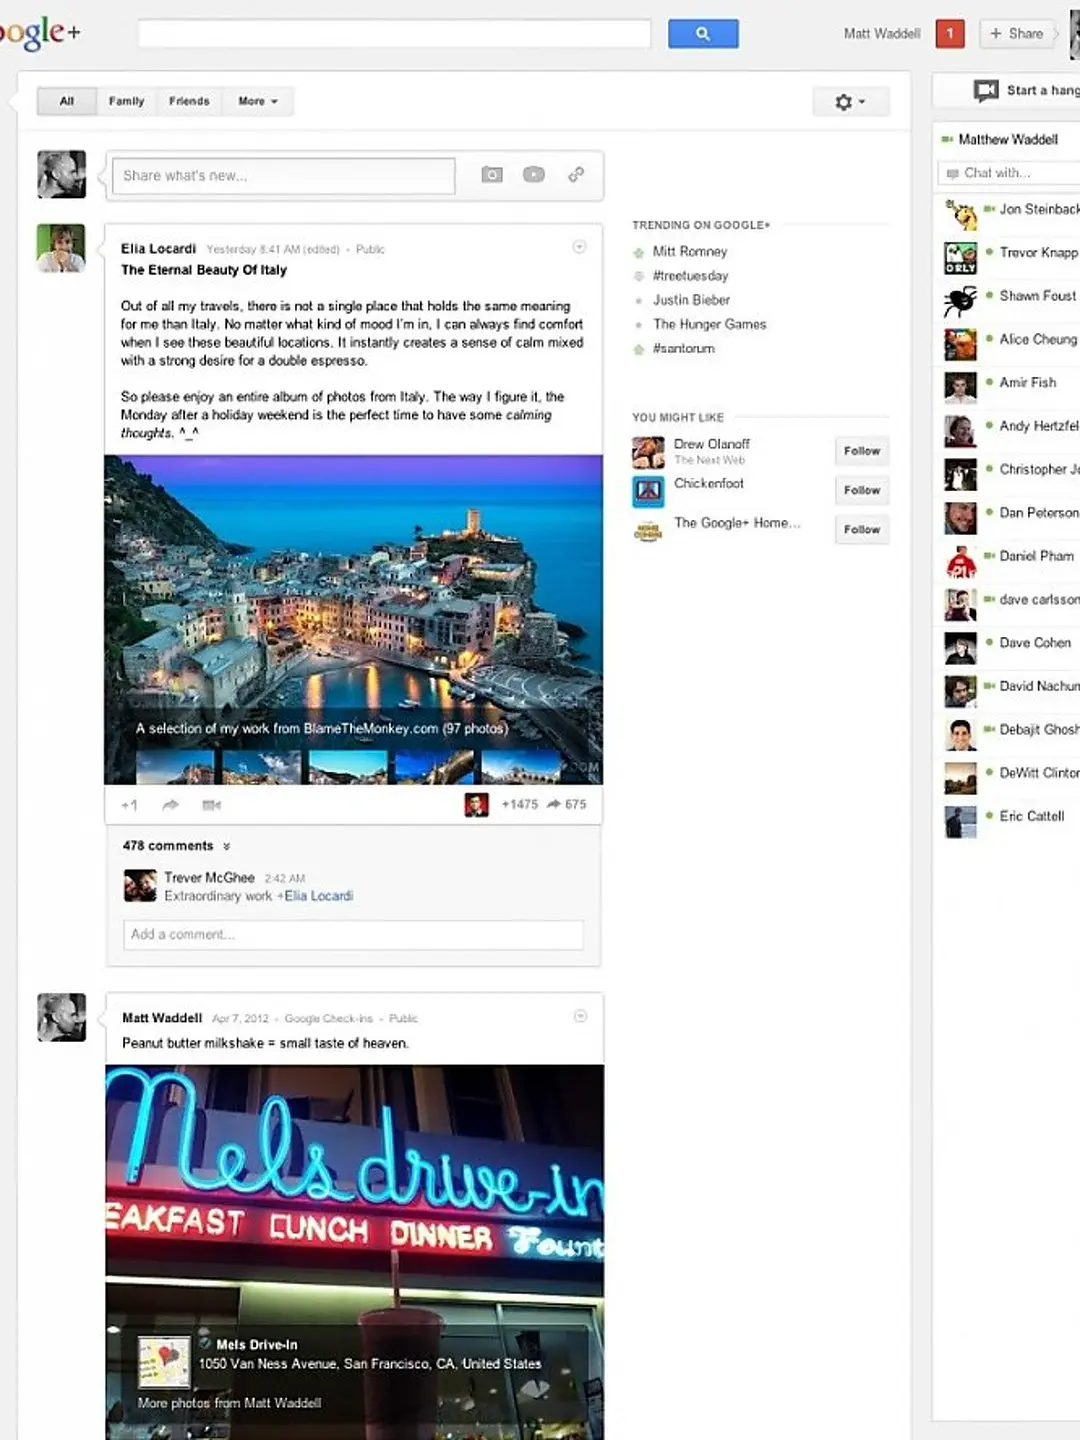Image resolution: width=1080 pixels, height=1440 pixels.
Task: Expand the More circles dropdown
Action: coord(257,101)
